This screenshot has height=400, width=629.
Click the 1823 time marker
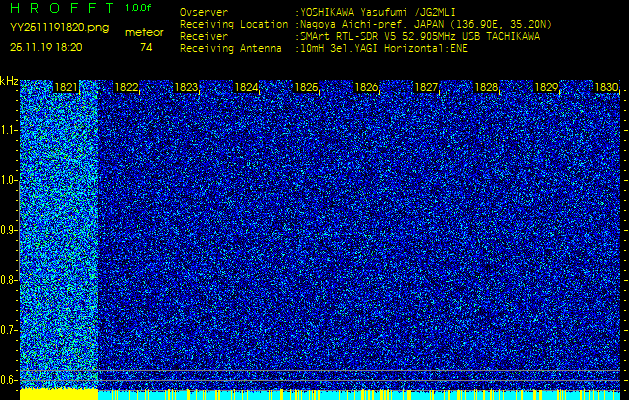(x=186, y=87)
